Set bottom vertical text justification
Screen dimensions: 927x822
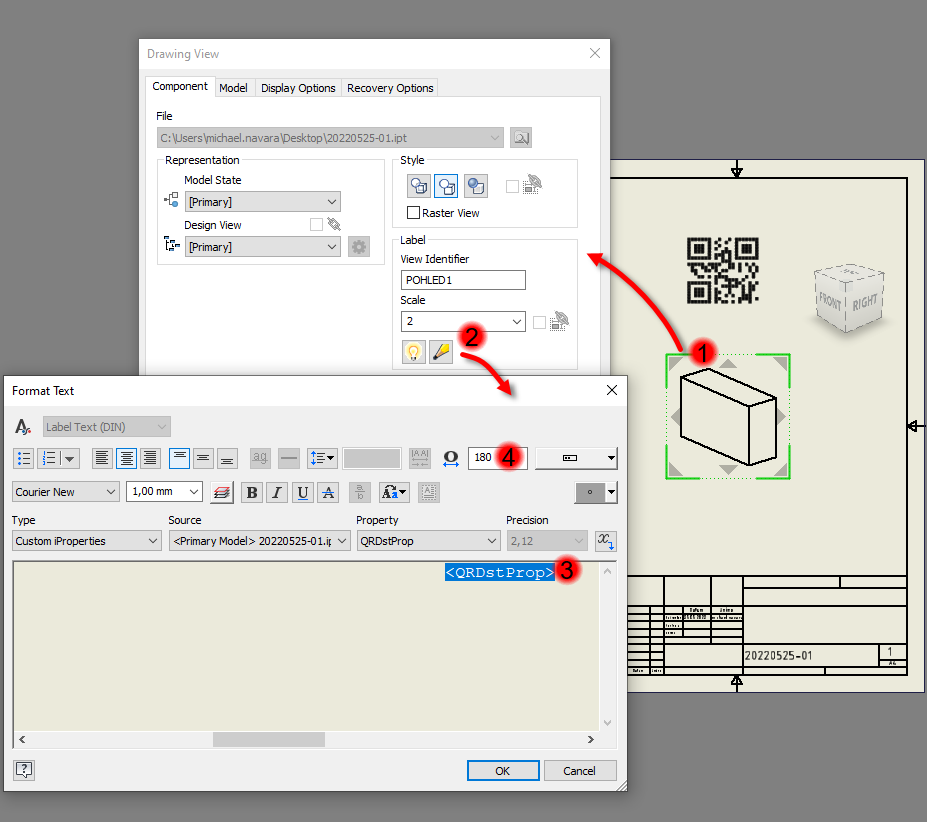pos(227,458)
